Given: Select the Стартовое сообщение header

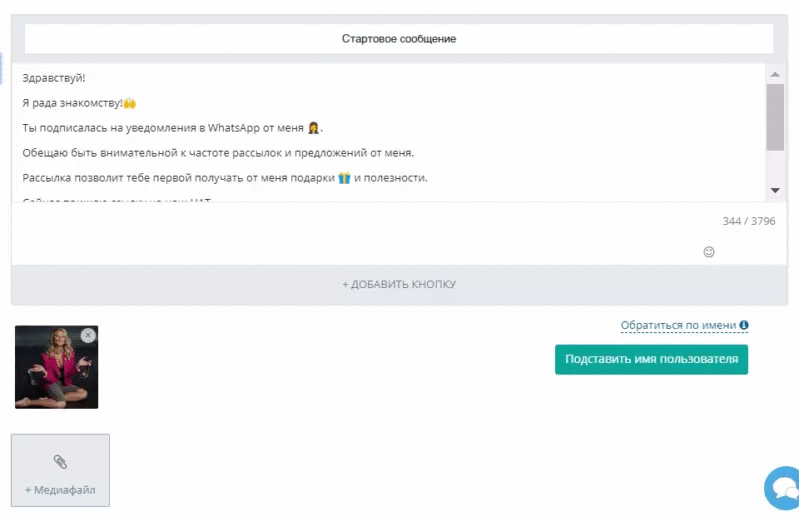Looking at the screenshot, I should tap(399, 39).
